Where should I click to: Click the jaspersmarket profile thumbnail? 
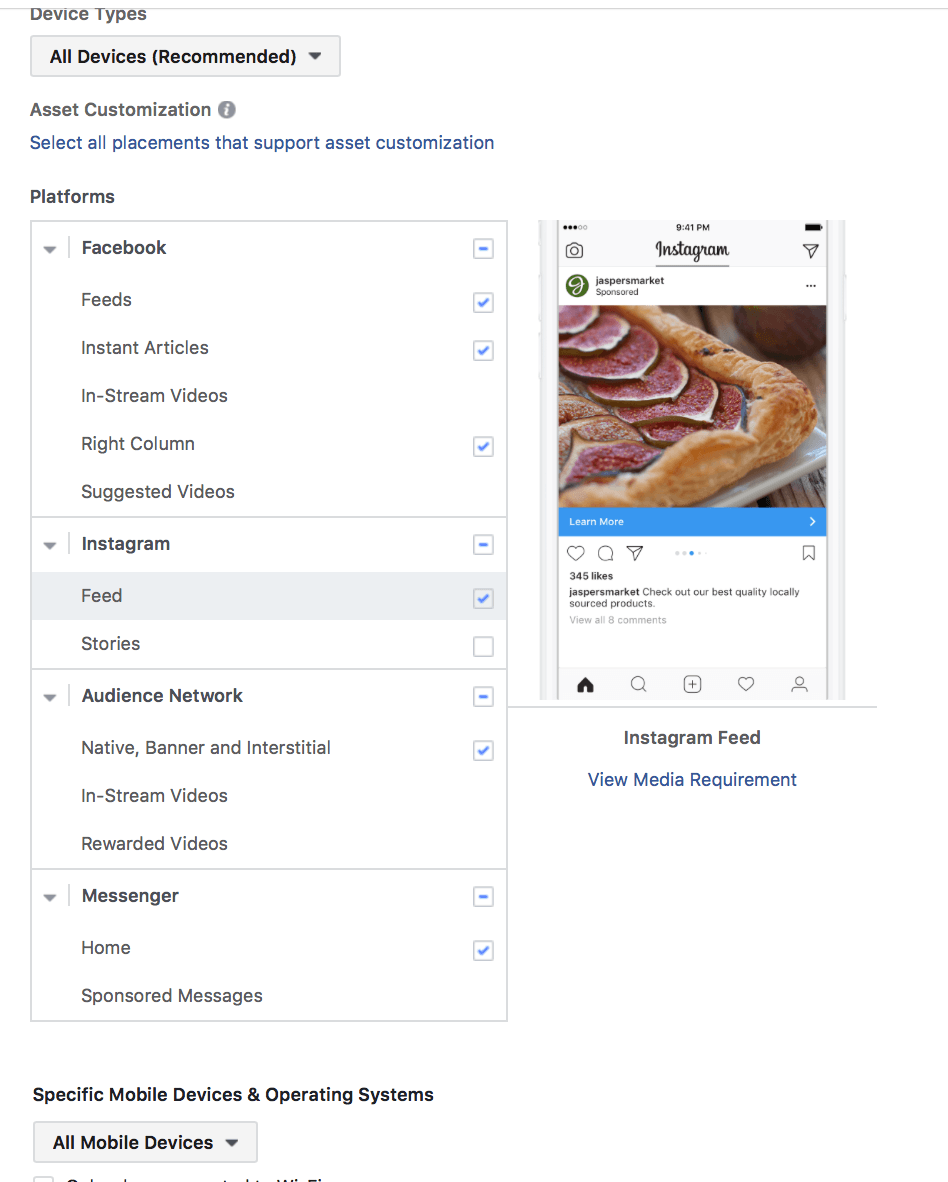coord(575,283)
